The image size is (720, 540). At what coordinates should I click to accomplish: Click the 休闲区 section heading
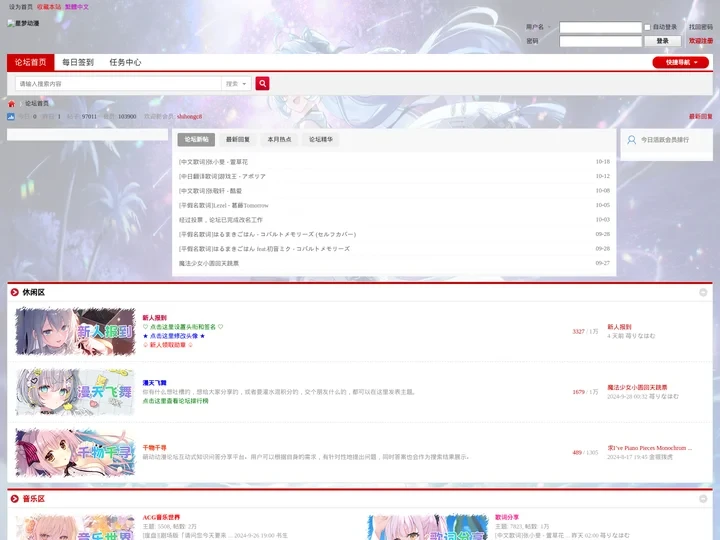(x=34, y=292)
